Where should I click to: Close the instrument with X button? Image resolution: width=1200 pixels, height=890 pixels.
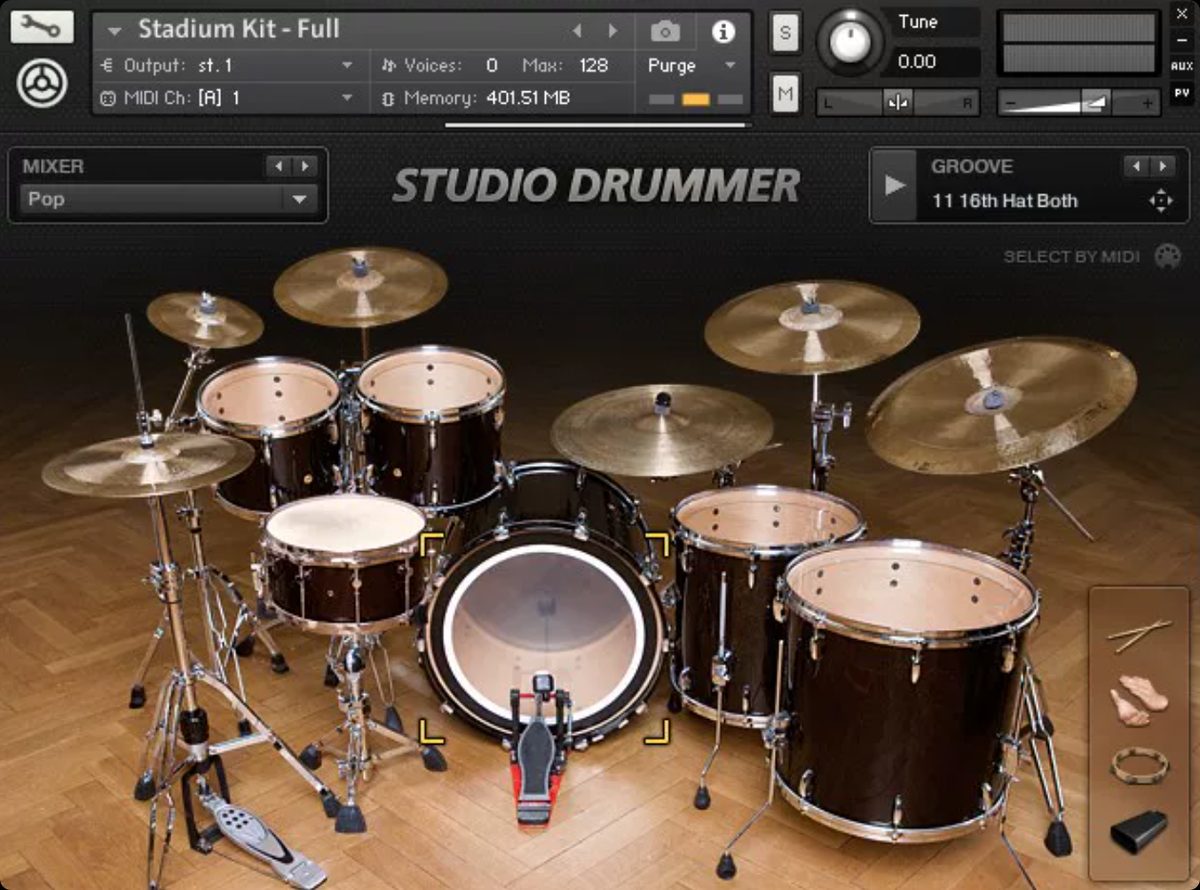tap(1181, 16)
